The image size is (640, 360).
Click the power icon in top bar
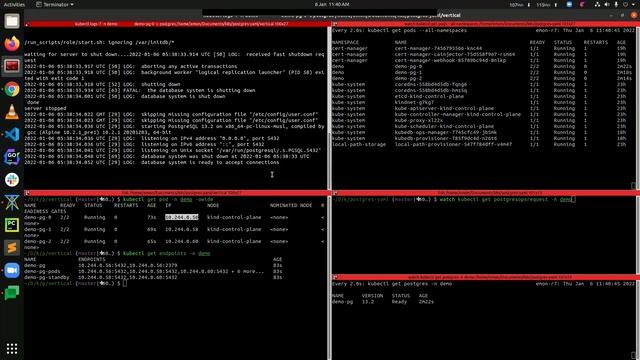pos(626,4)
